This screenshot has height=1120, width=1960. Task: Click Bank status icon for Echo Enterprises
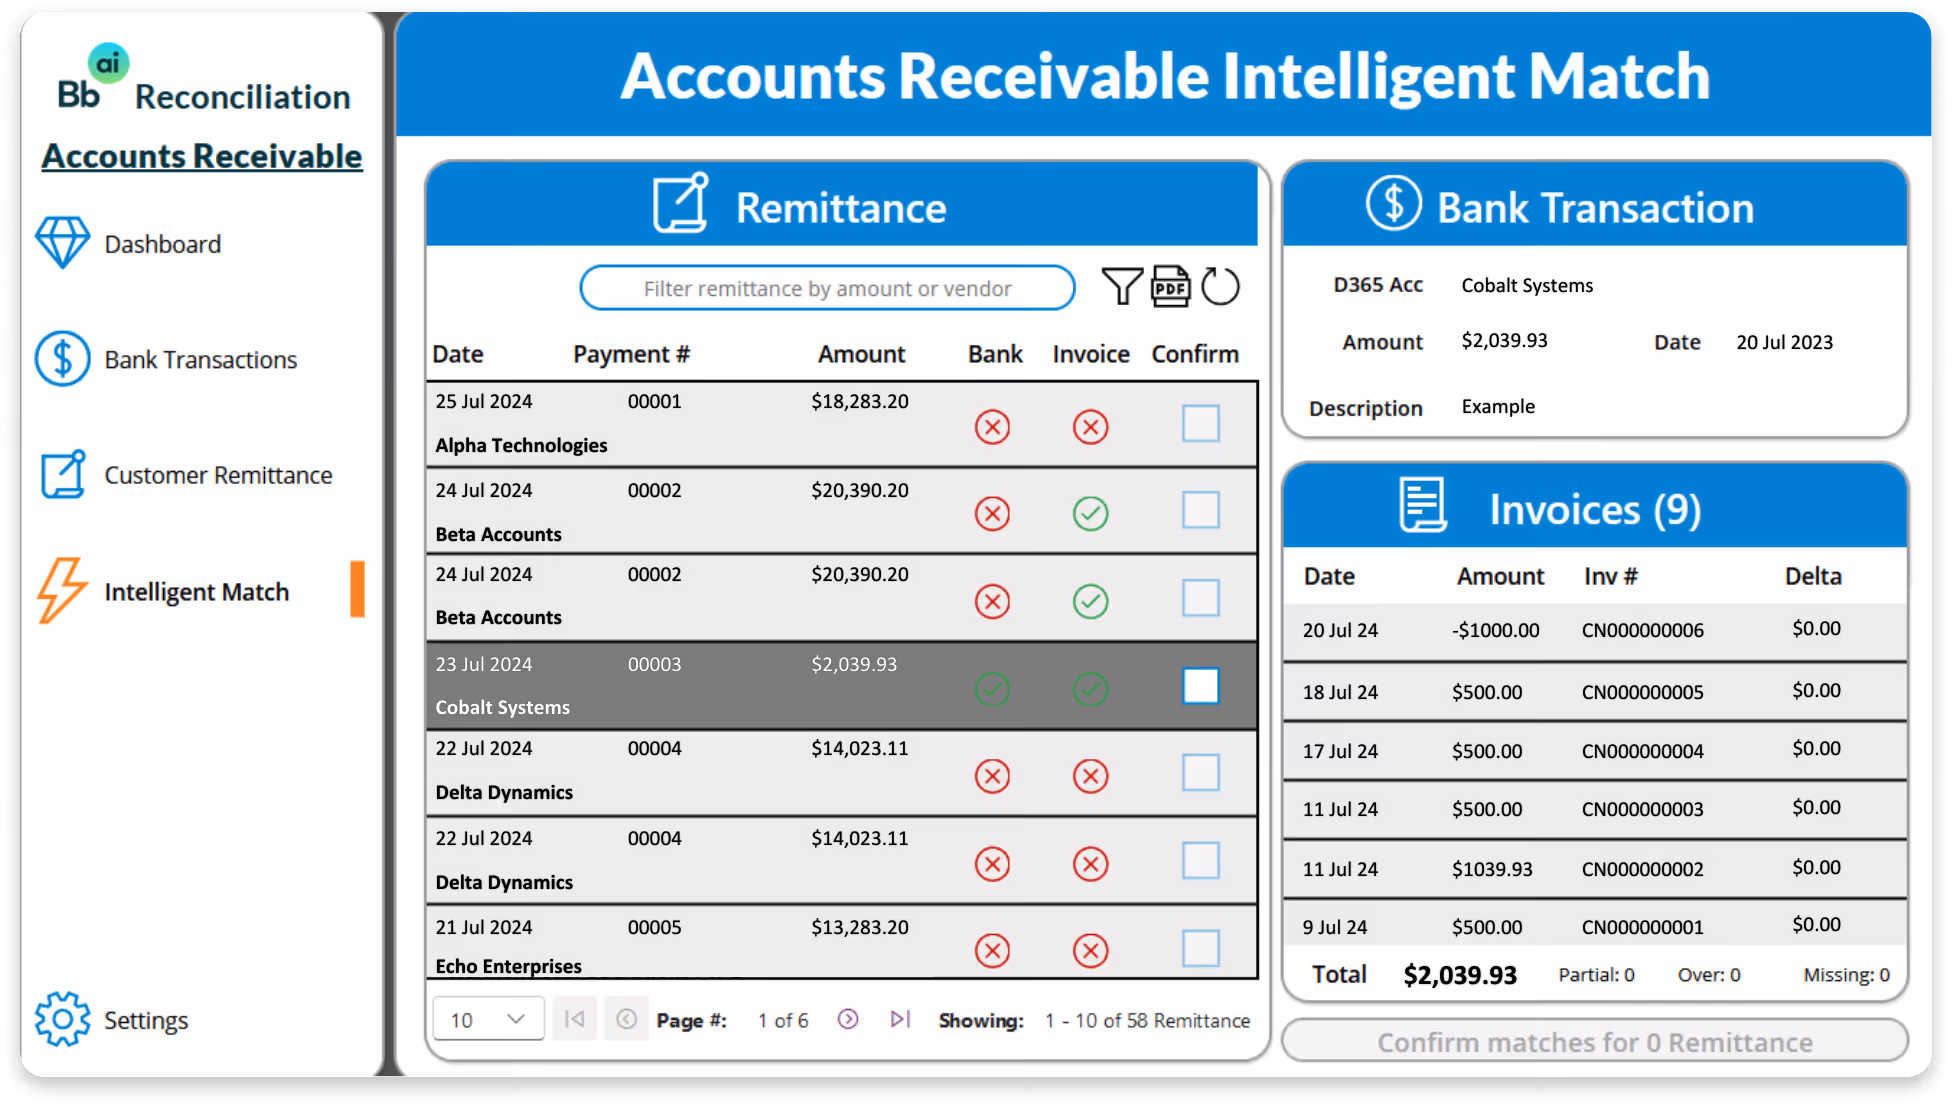coord(992,950)
